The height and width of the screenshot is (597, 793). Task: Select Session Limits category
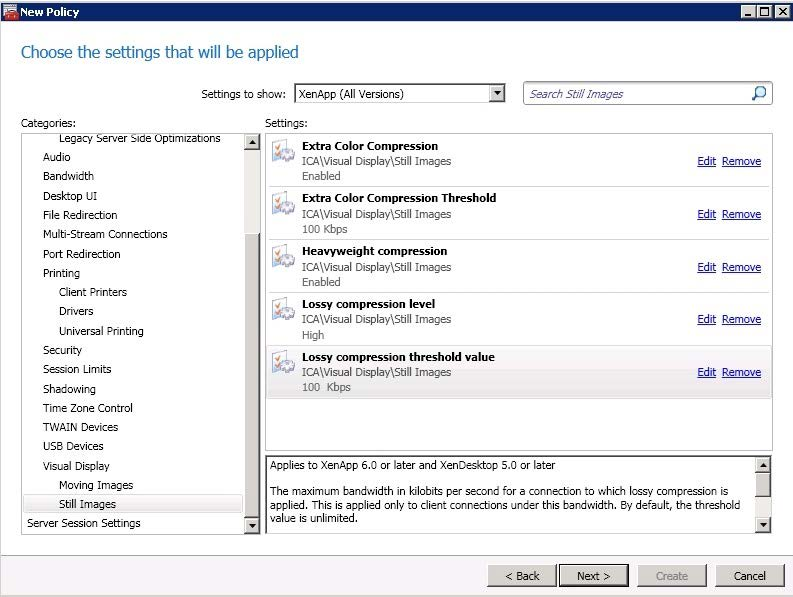[77, 369]
